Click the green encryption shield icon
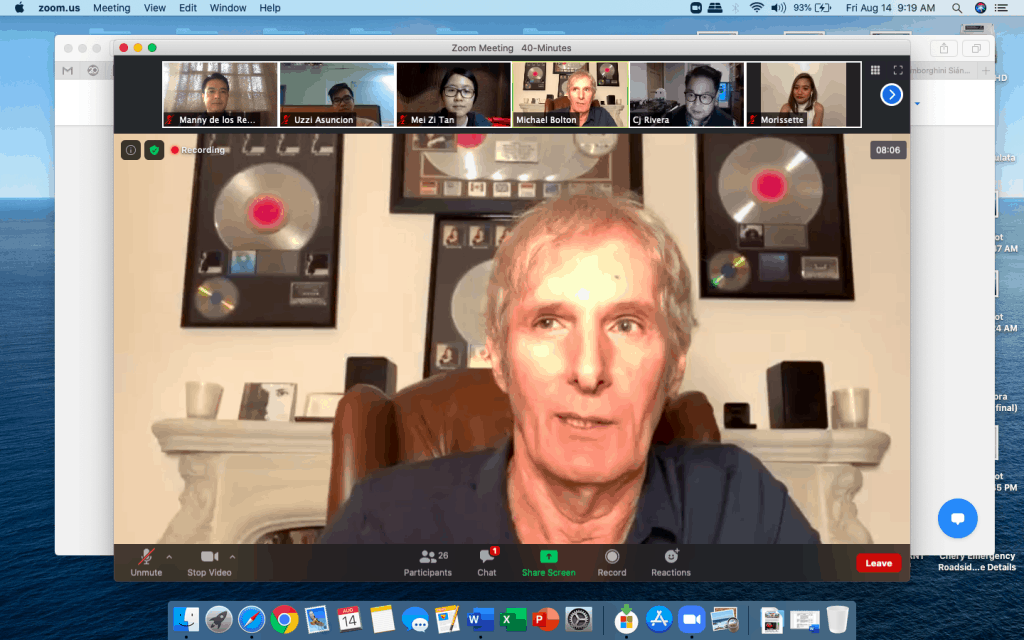Viewport: 1024px width, 640px height. click(x=154, y=150)
